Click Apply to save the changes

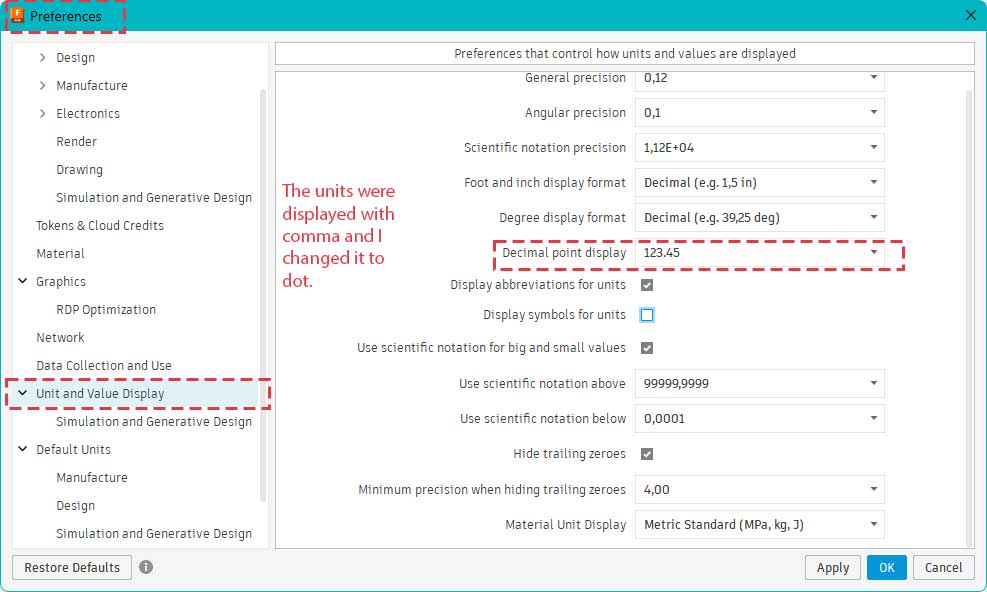click(x=832, y=567)
